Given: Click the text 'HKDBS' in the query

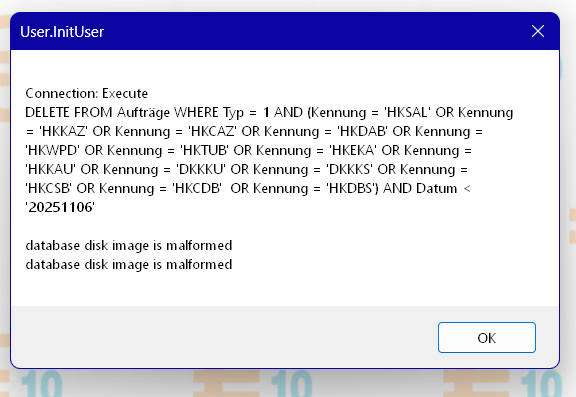Looking at the screenshot, I should (x=352, y=188).
